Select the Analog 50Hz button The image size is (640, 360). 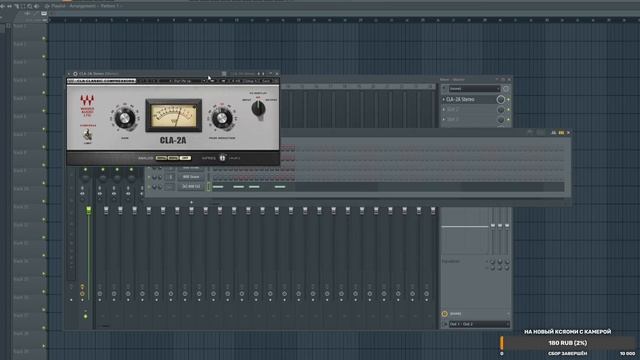pyautogui.click(x=161, y=158)
